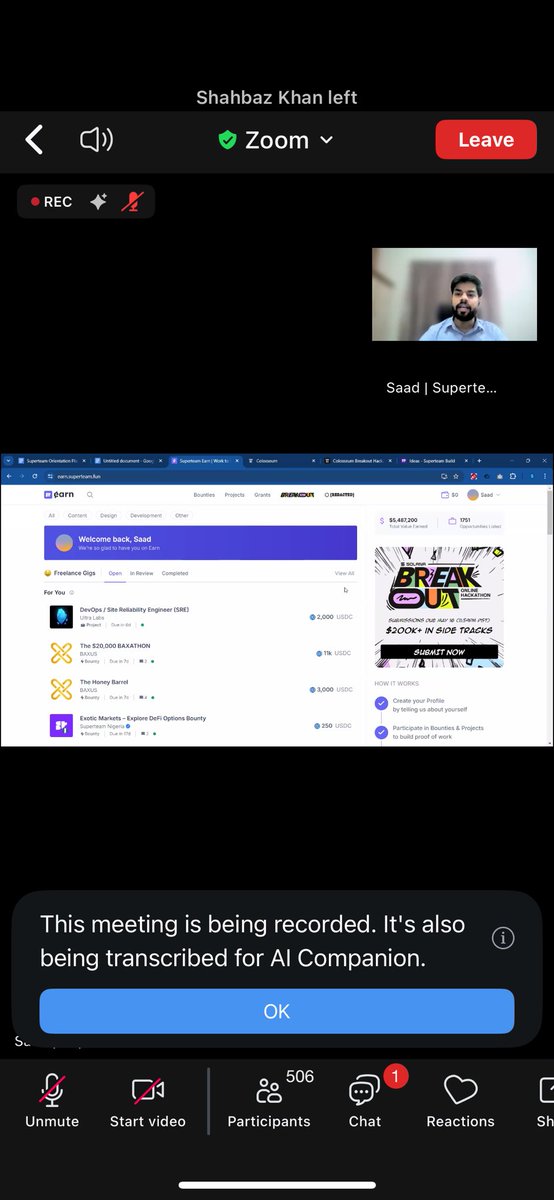Select the Other category filter chip

click(182, 516)
